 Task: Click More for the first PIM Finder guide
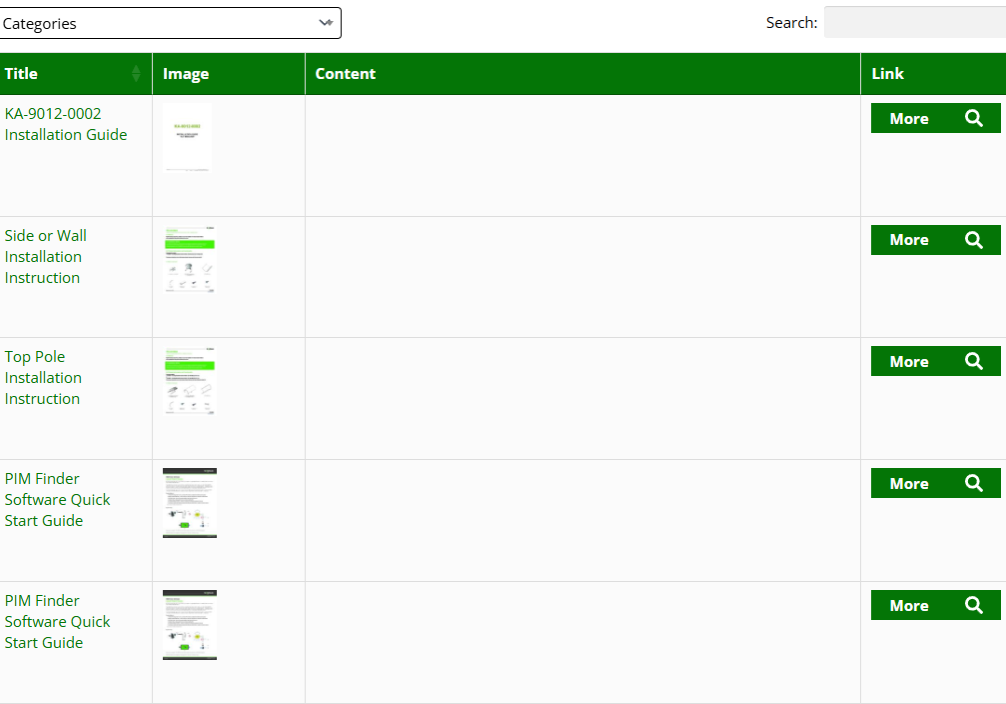(935, 483)
